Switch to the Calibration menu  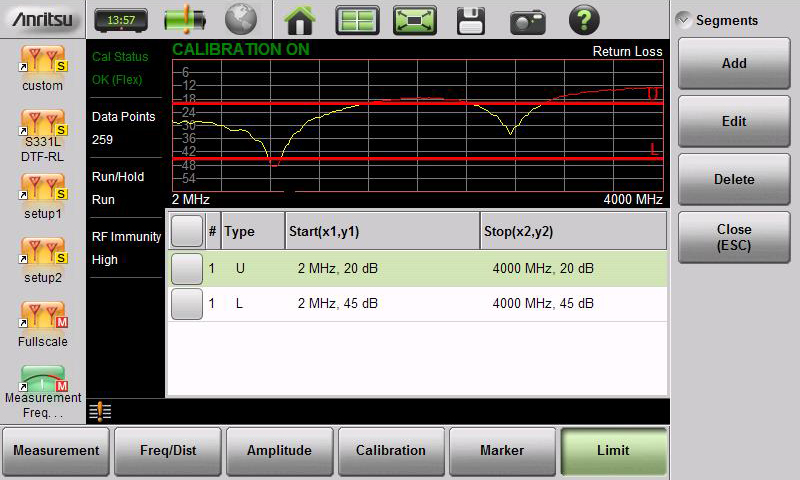coord(390,451)
